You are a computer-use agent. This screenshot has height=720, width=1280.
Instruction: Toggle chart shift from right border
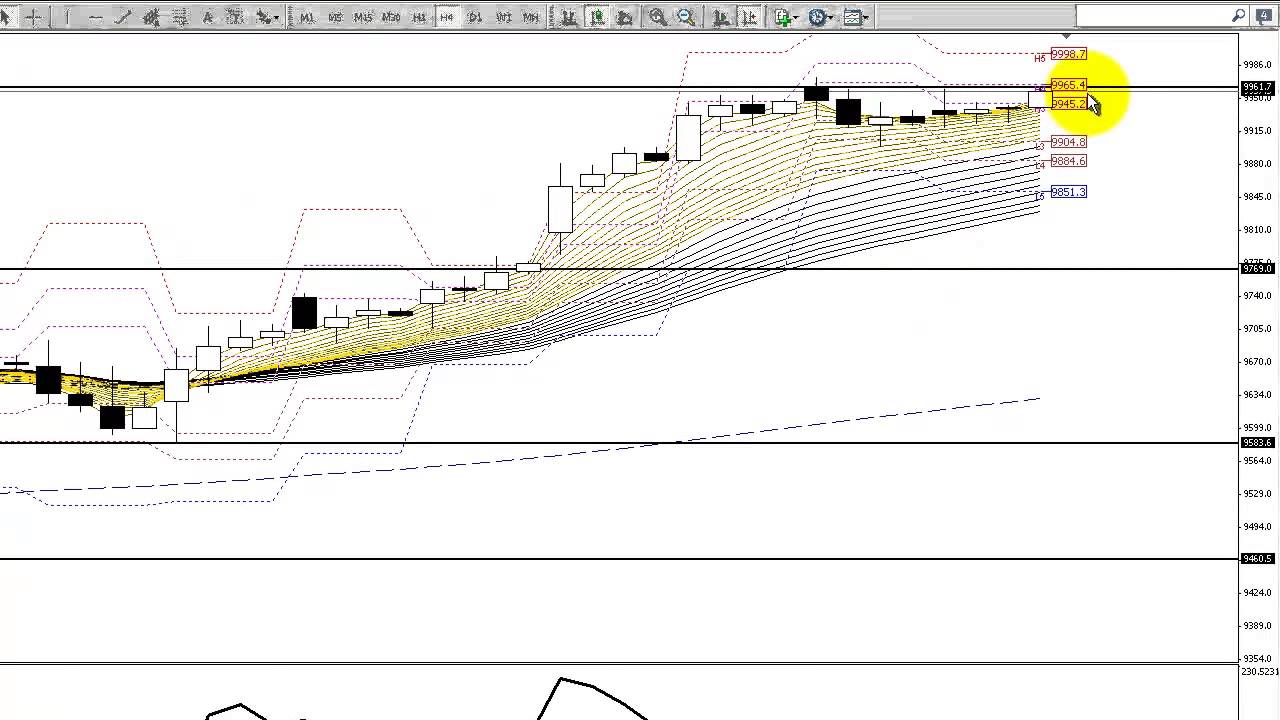(x=748, y=17)
